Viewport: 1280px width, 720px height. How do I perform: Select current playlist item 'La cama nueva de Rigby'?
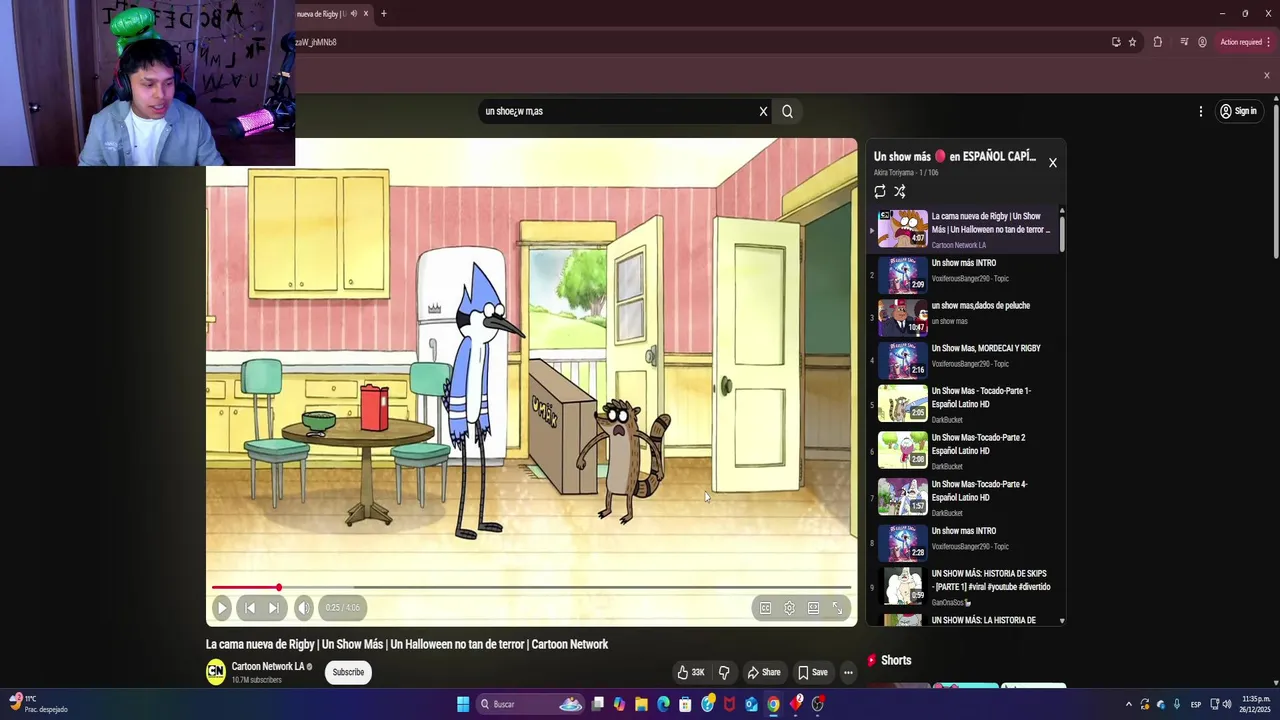tap(964, 229)
